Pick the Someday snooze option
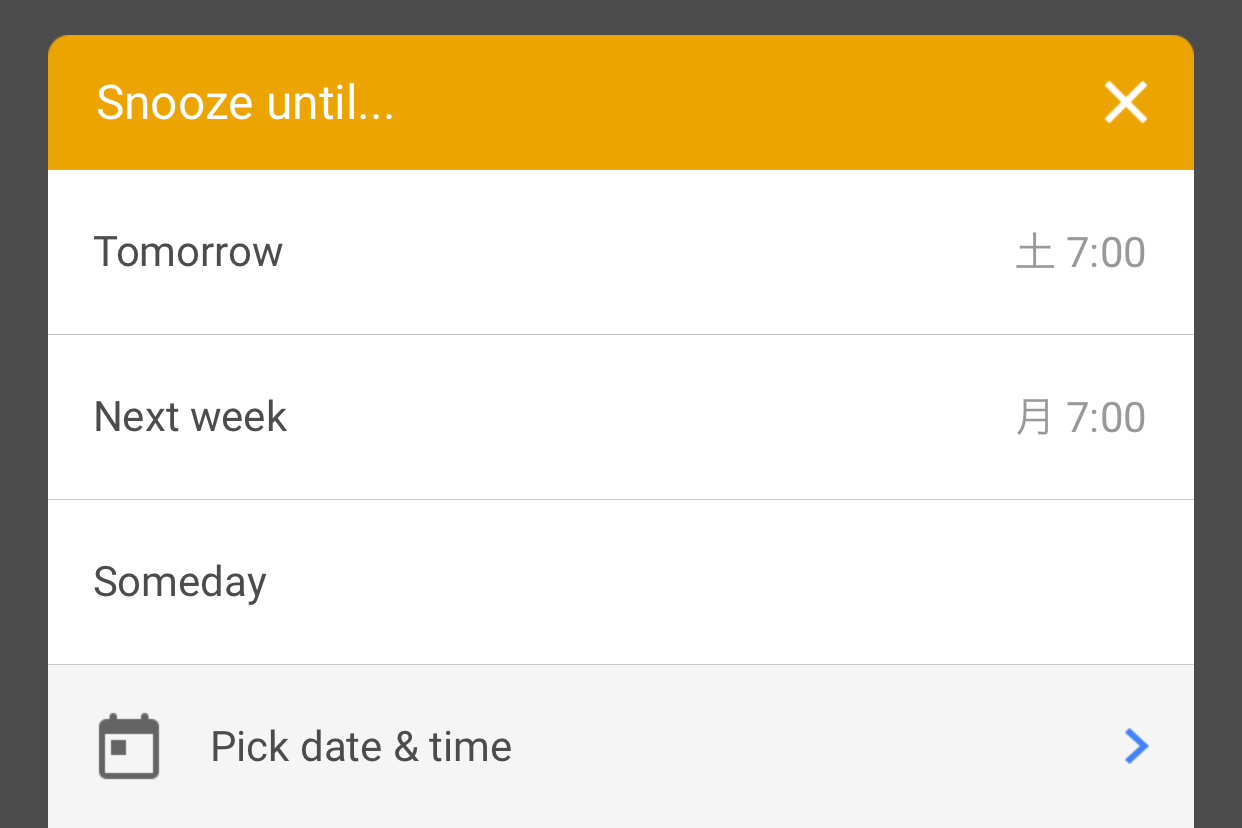The height and width of the screenshot is (828, 1242). pos(621,582)
